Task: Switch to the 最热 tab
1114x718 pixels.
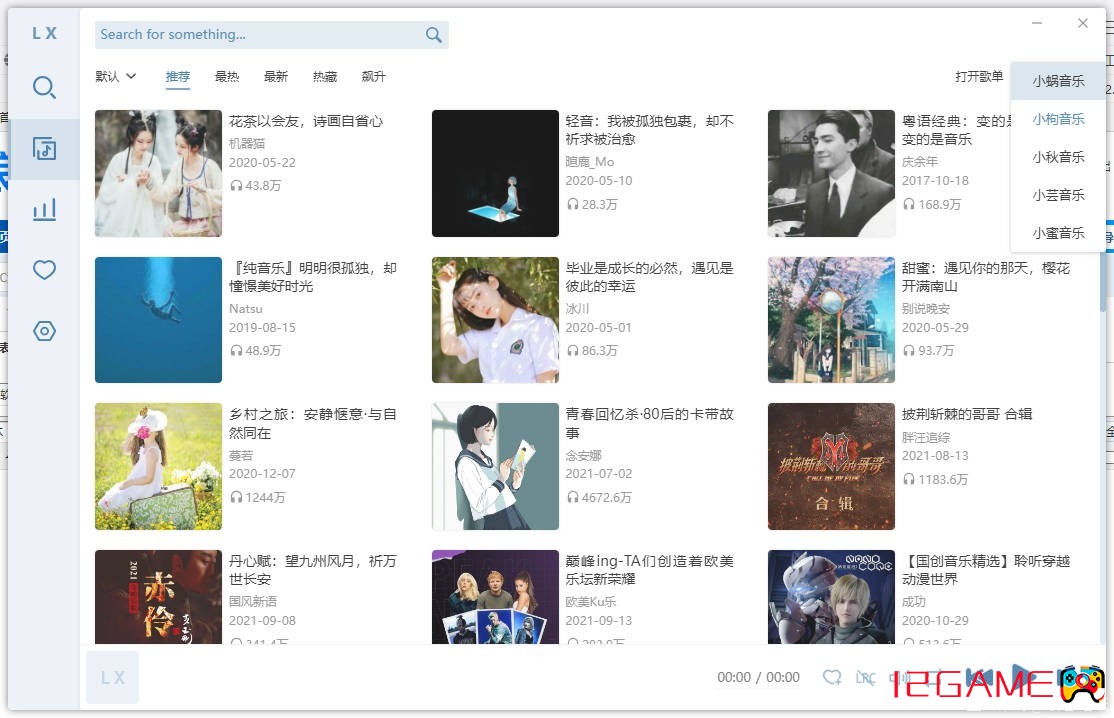Action: click(227, 77)
